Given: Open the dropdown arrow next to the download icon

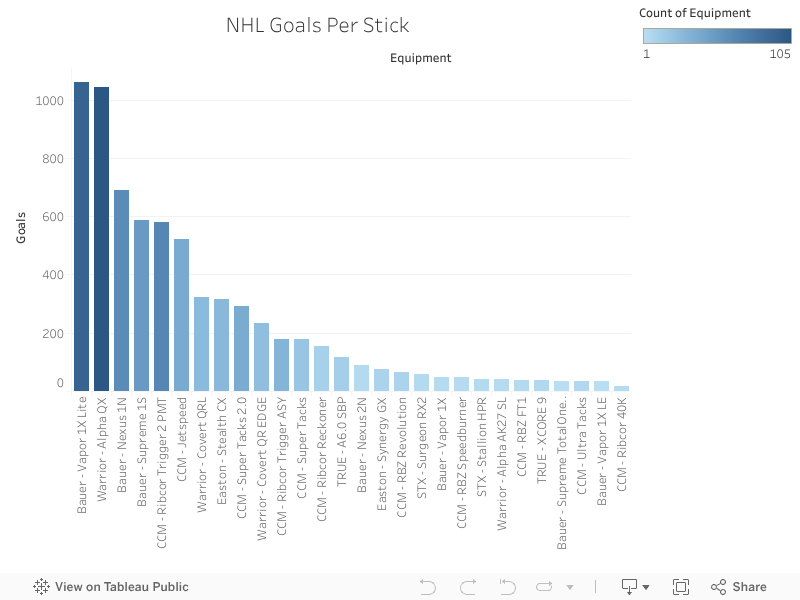Looking at the screenshot, I should 645,589.
